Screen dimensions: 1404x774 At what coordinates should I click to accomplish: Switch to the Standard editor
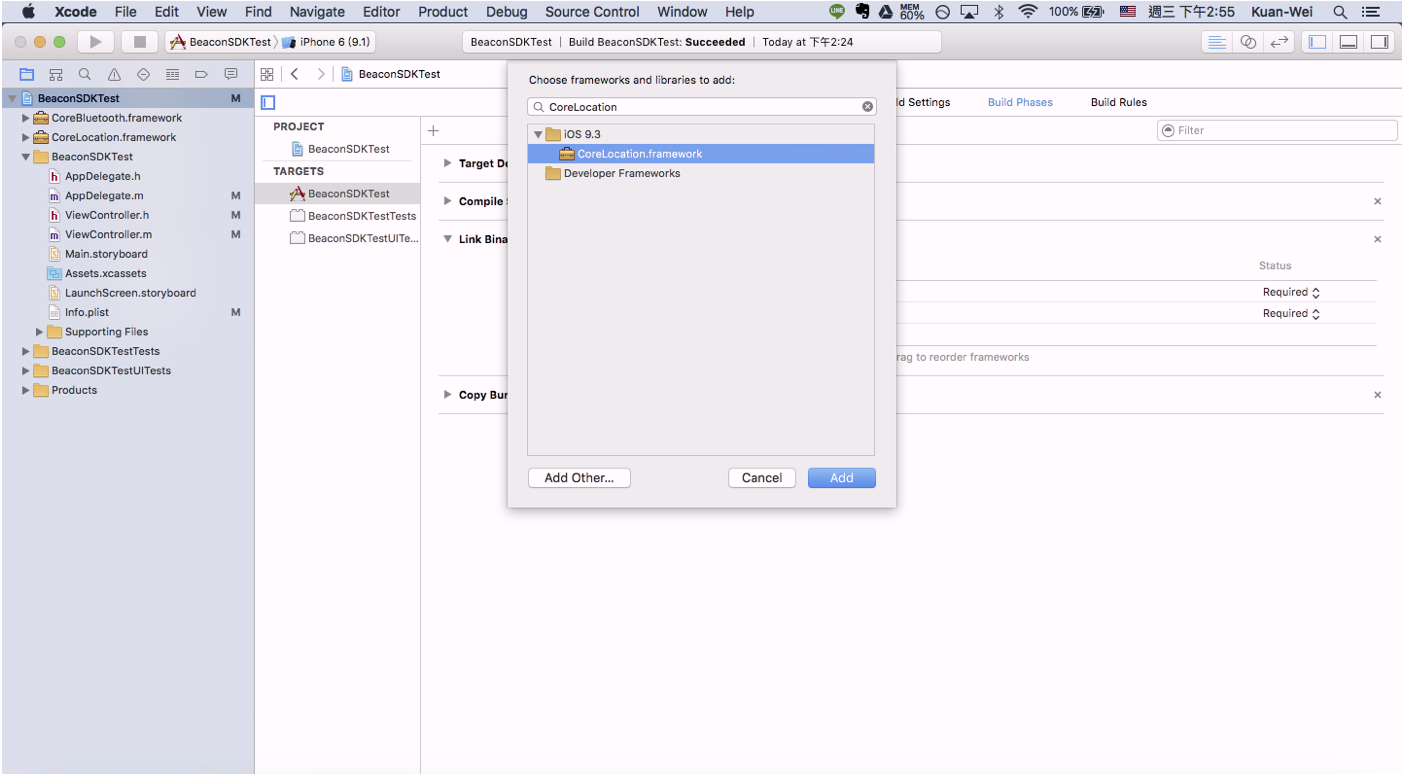pos(1217,42)
